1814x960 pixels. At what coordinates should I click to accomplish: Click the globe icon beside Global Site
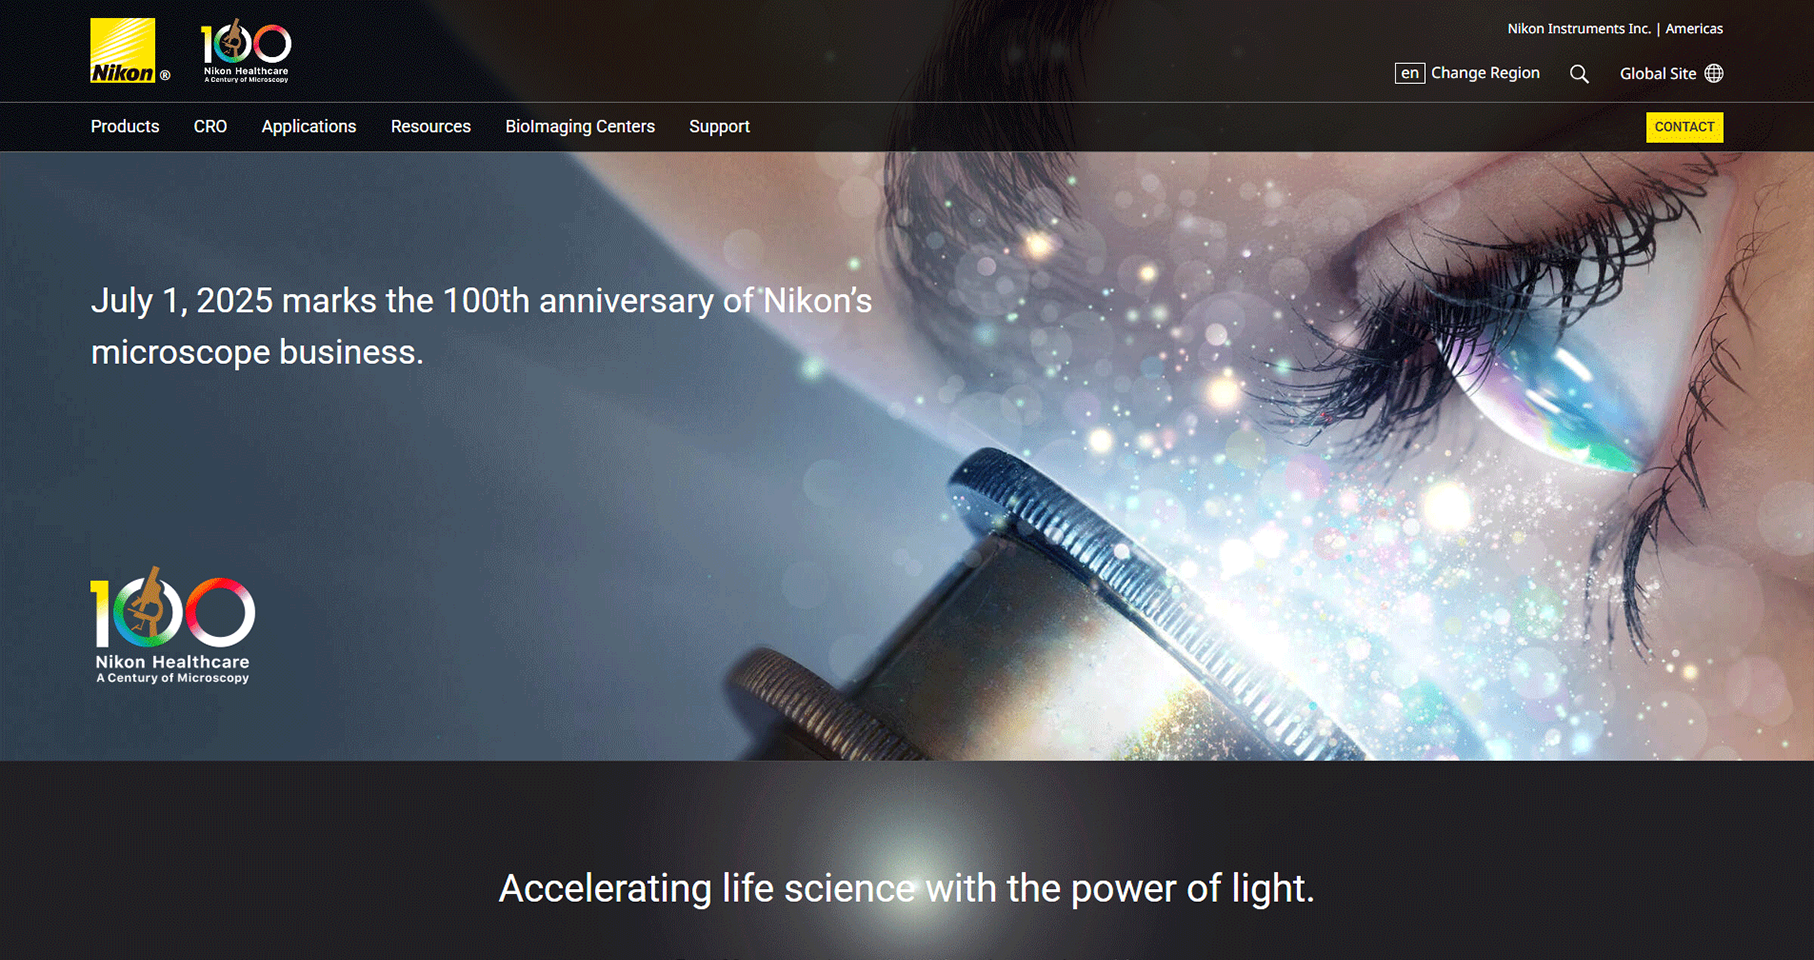point(1714,73)
